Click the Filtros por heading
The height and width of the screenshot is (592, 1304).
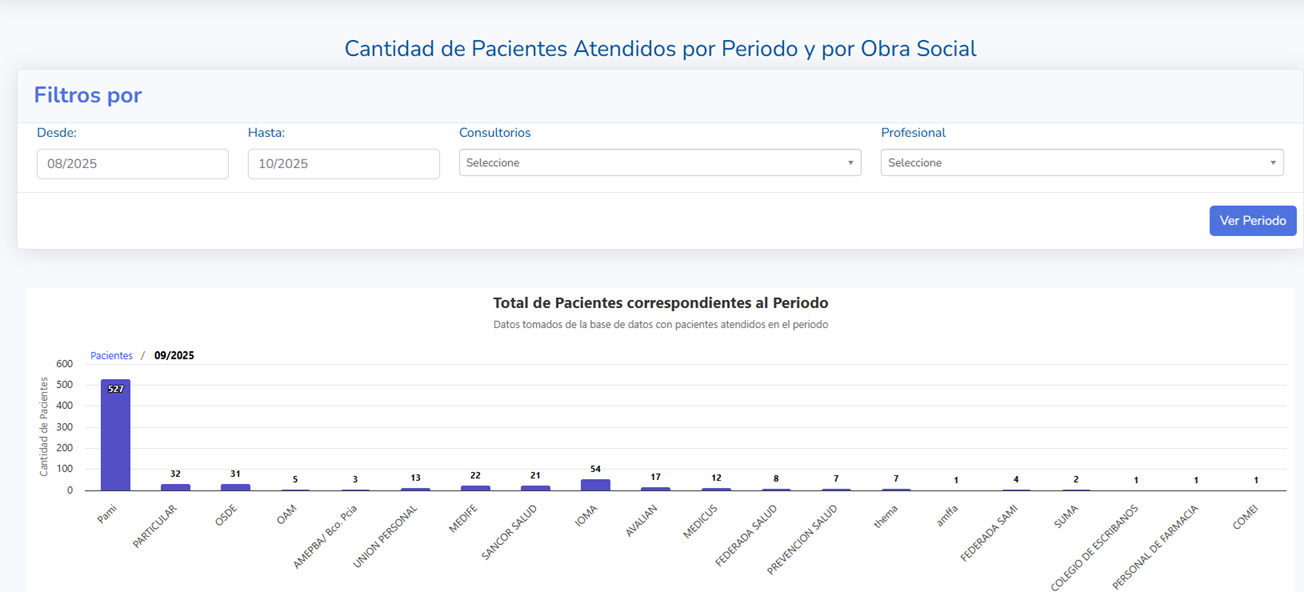(x=88, y=95)
